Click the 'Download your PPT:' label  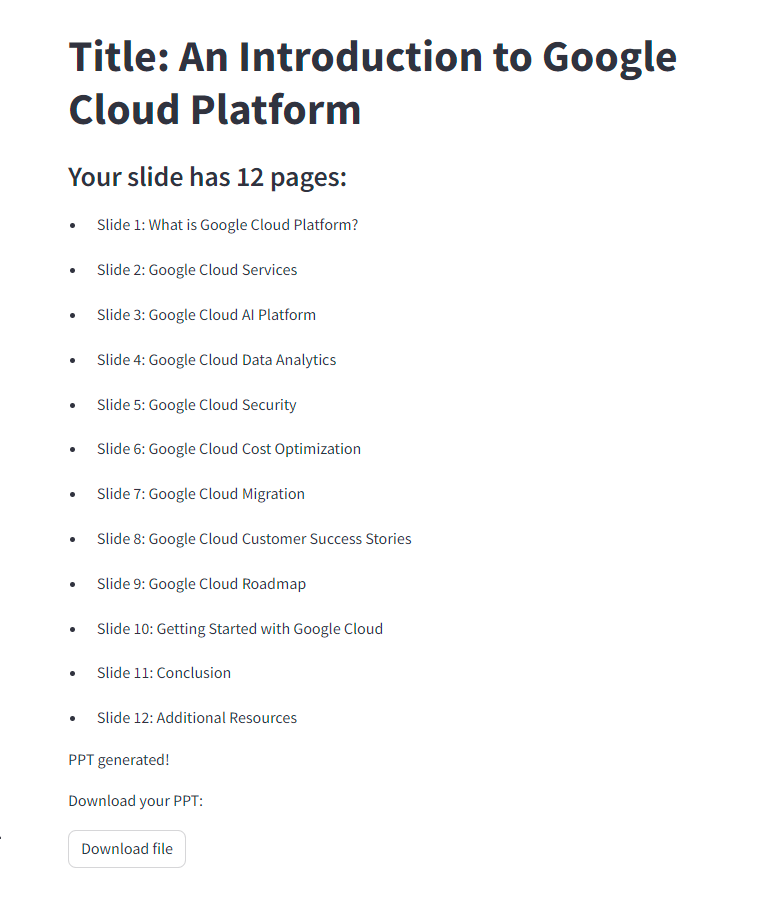point(136,801)
